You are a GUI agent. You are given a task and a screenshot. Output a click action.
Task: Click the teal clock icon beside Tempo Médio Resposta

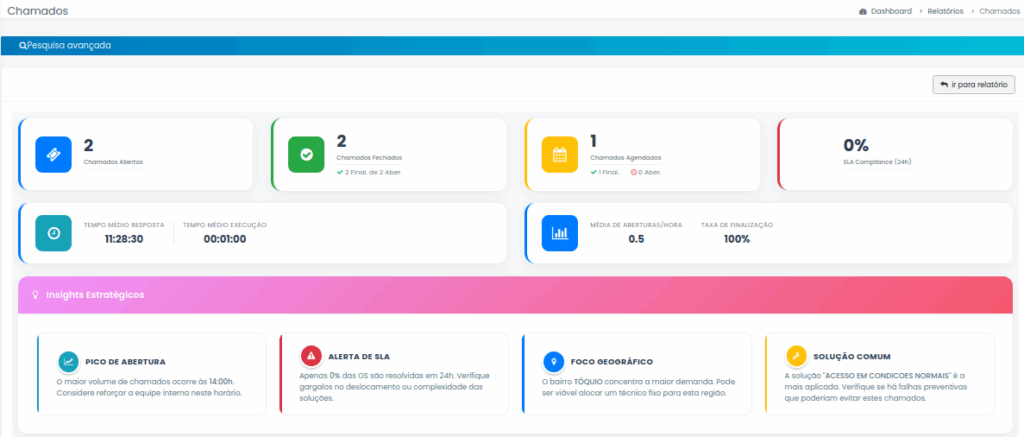54,232
